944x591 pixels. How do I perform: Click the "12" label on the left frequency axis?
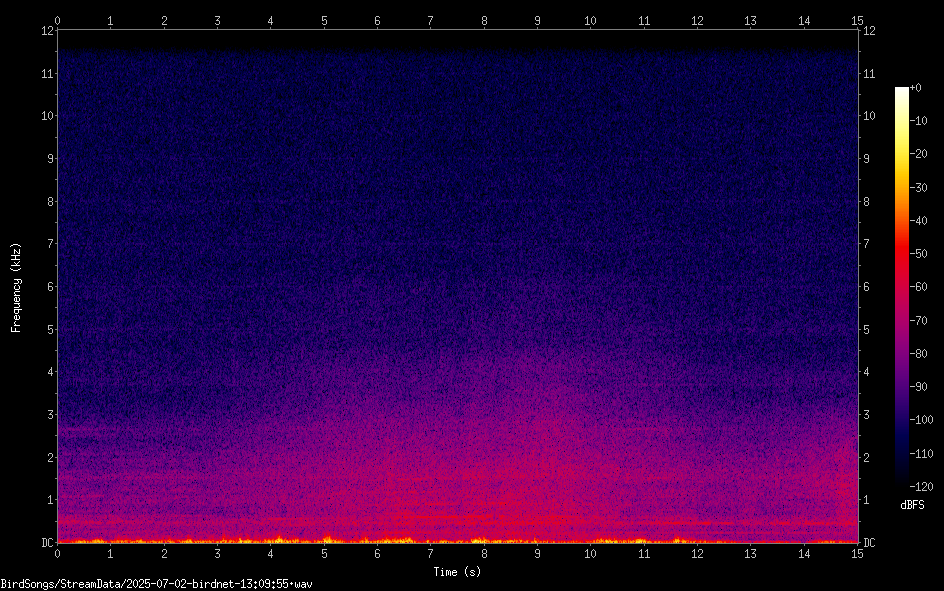(47, 31)
